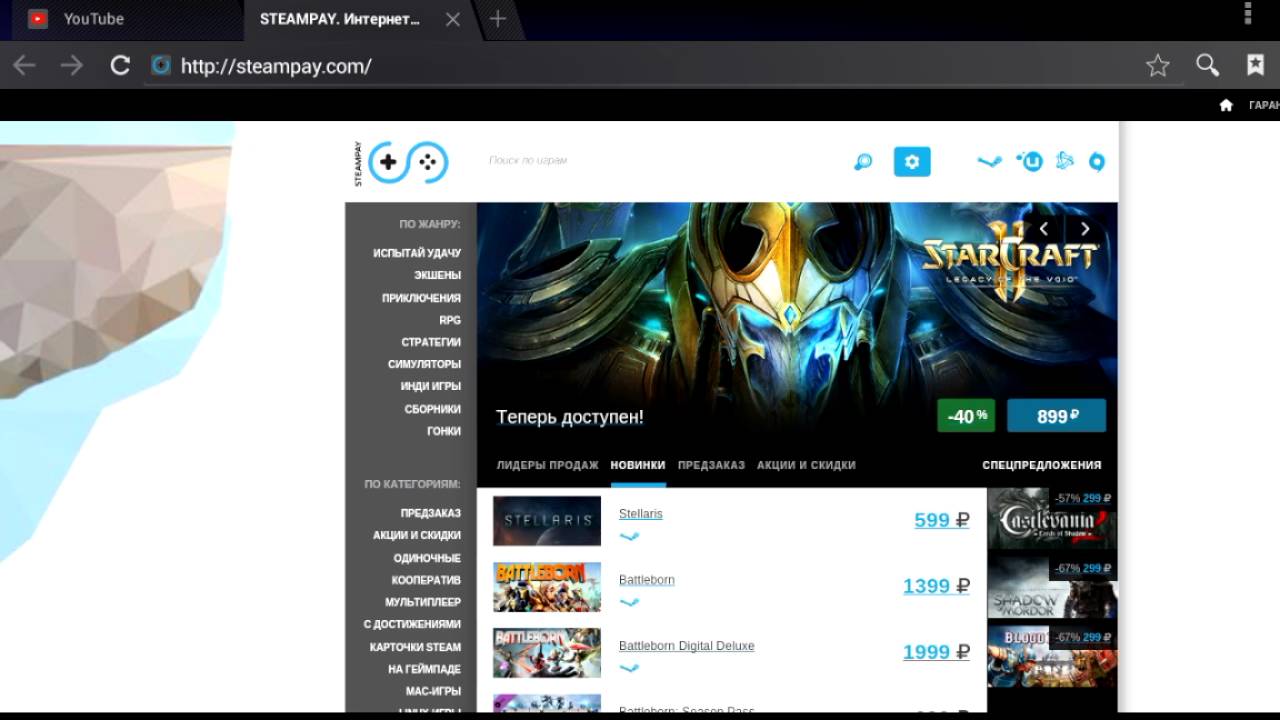Open the Shadow of Mordor offer thumbnail

point(1052,589)
